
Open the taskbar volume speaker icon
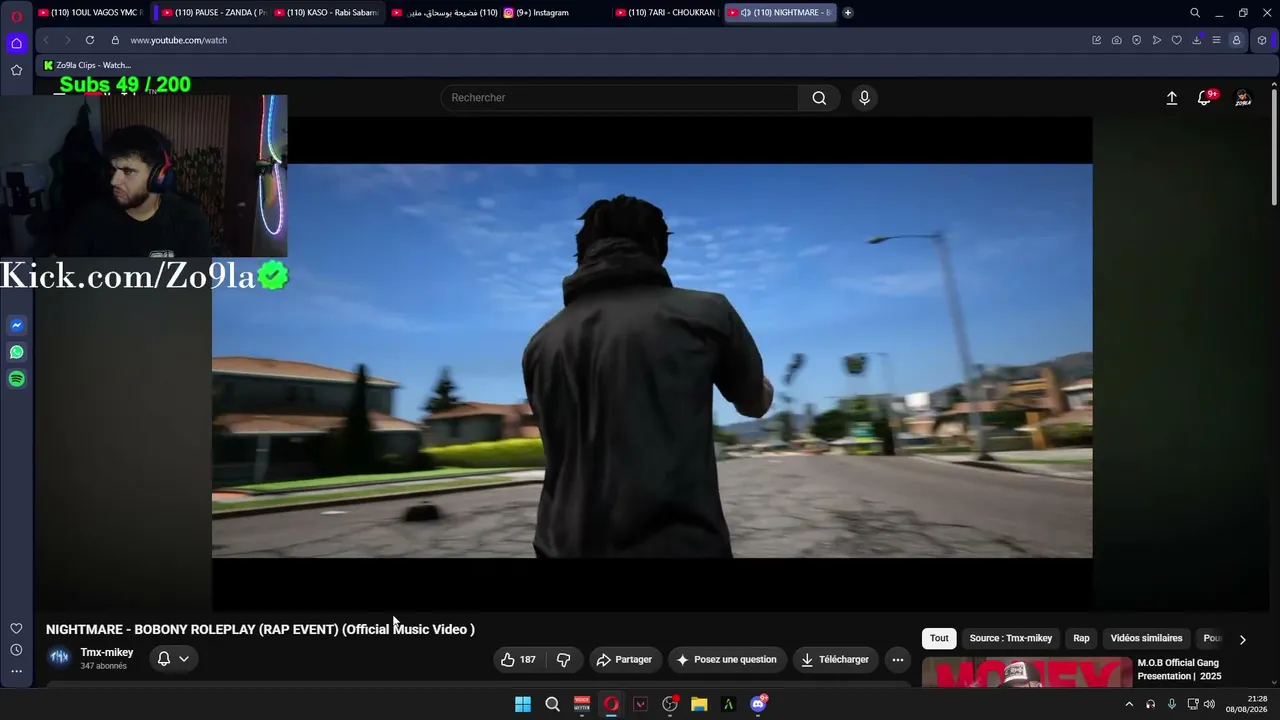1210,704
